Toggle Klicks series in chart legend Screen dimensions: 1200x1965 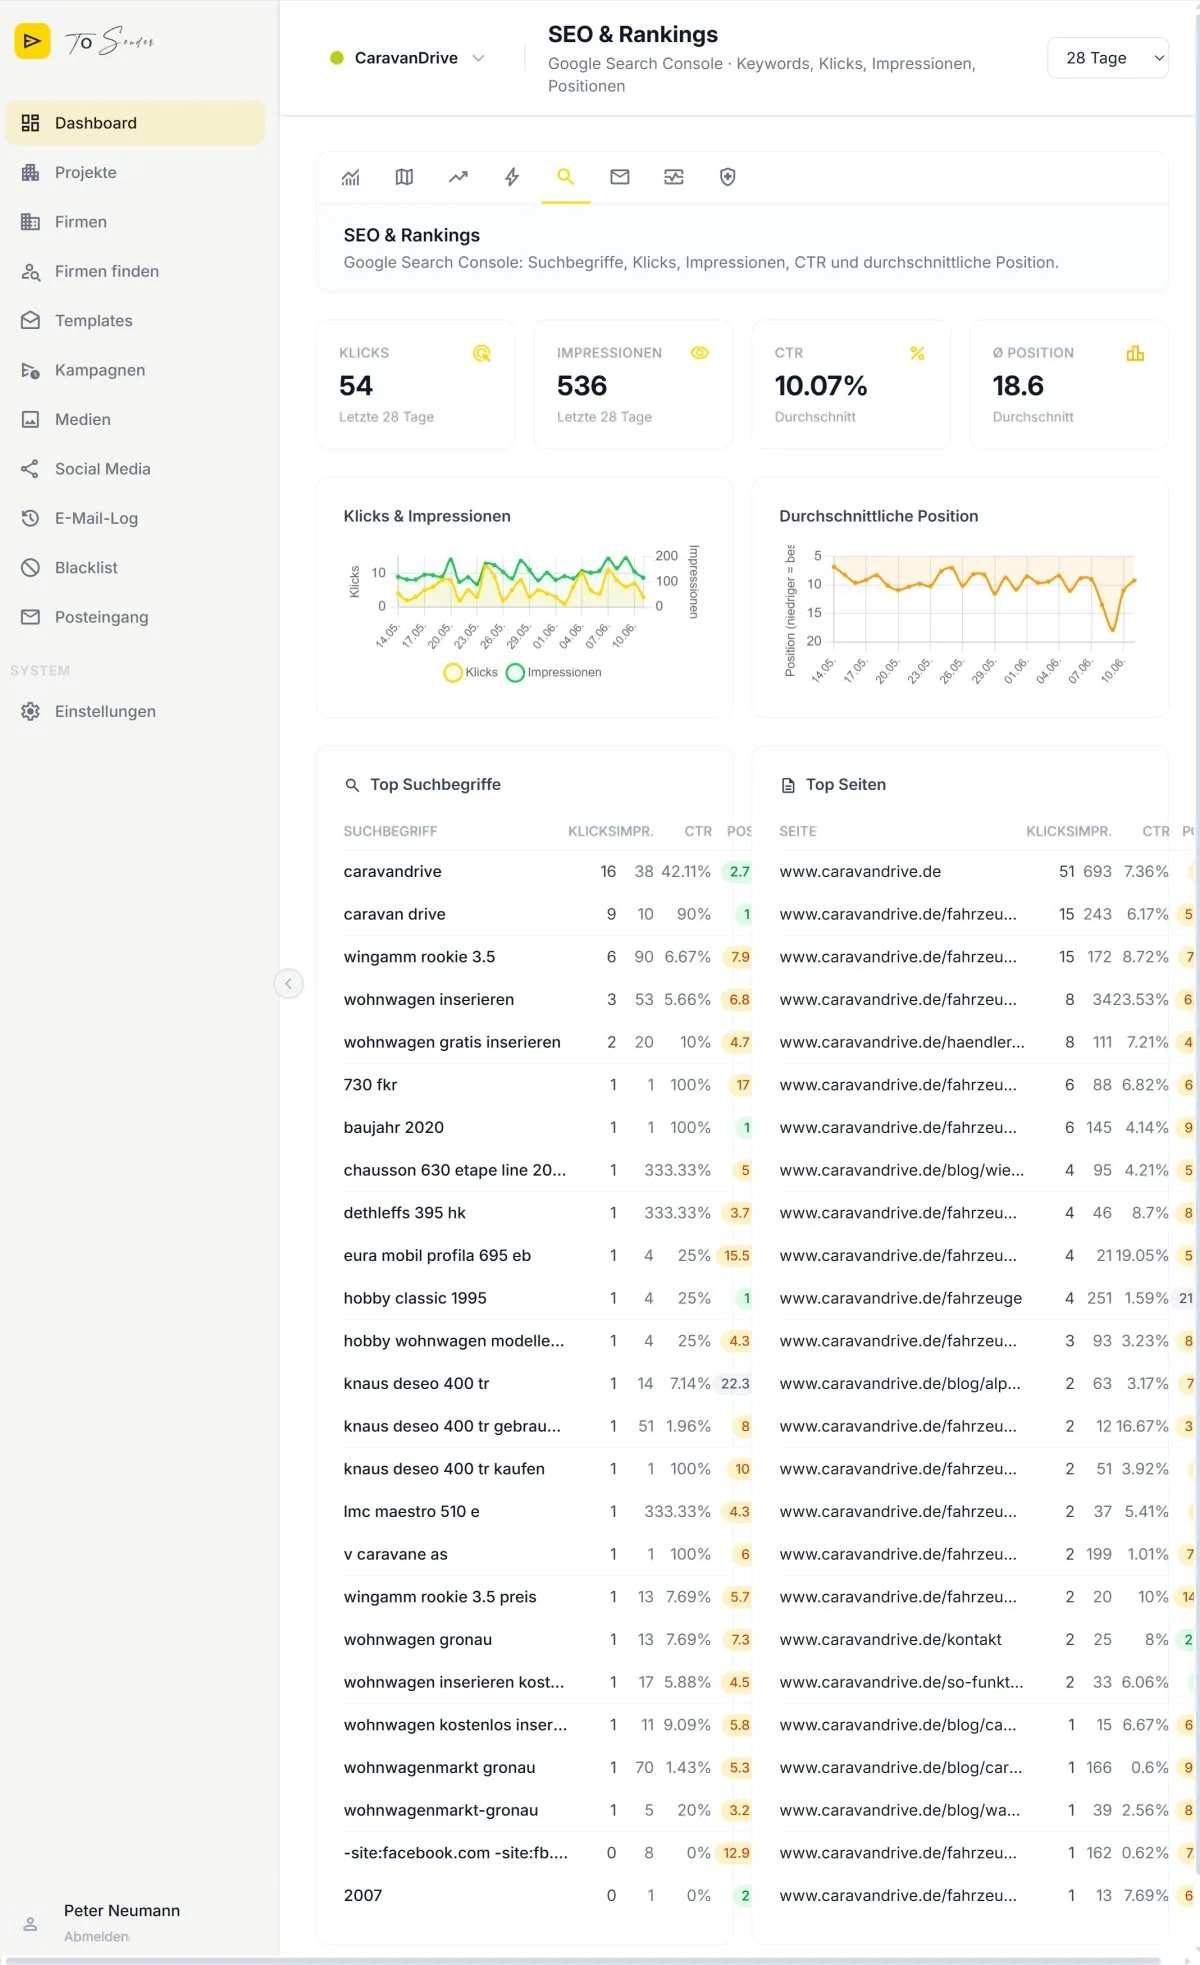(x=471, y=672)
